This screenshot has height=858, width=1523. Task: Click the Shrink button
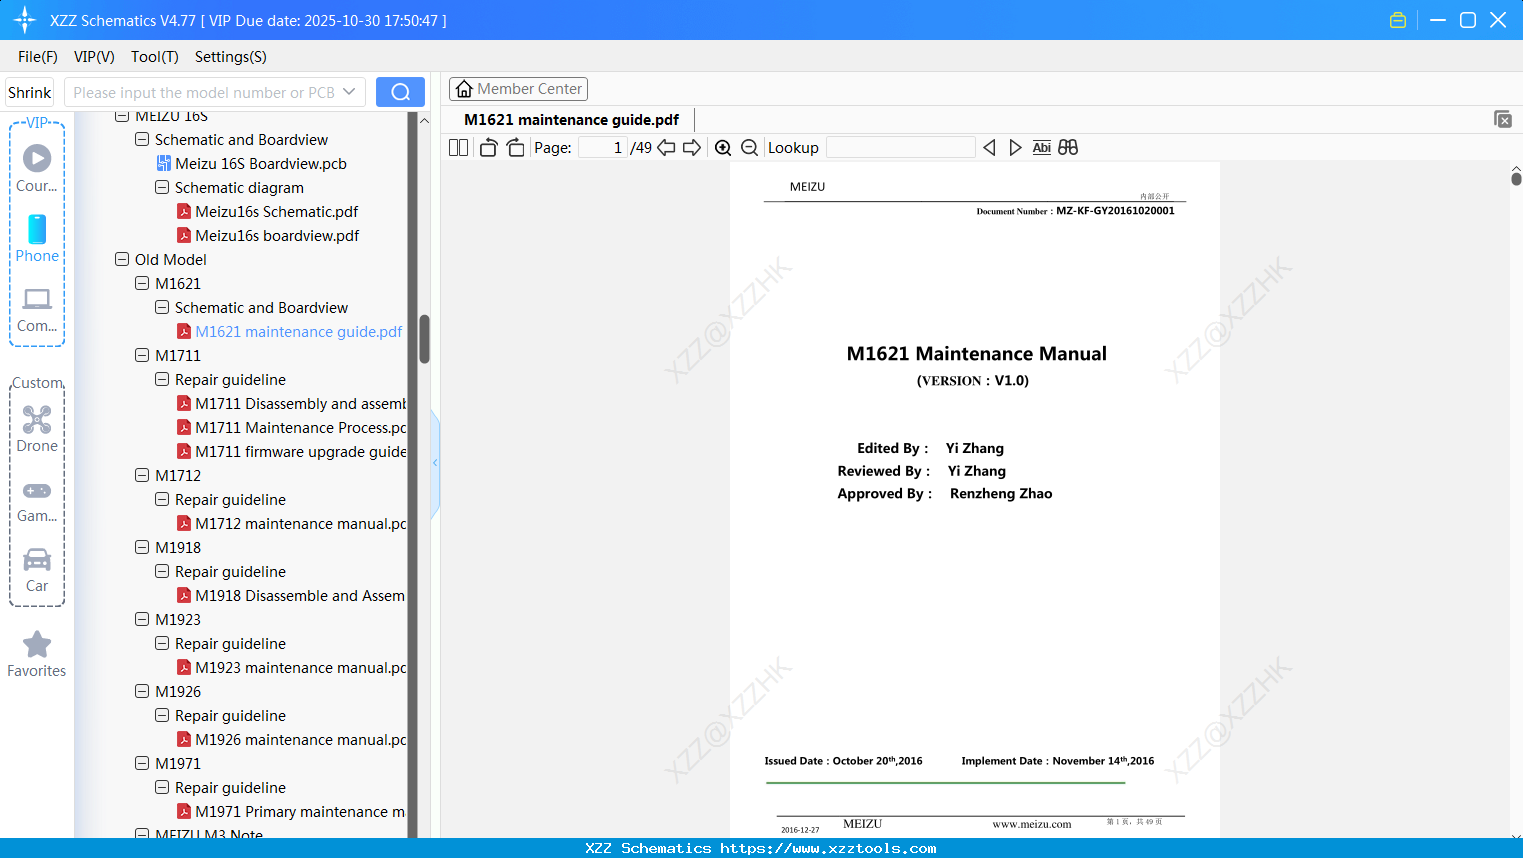29,92
